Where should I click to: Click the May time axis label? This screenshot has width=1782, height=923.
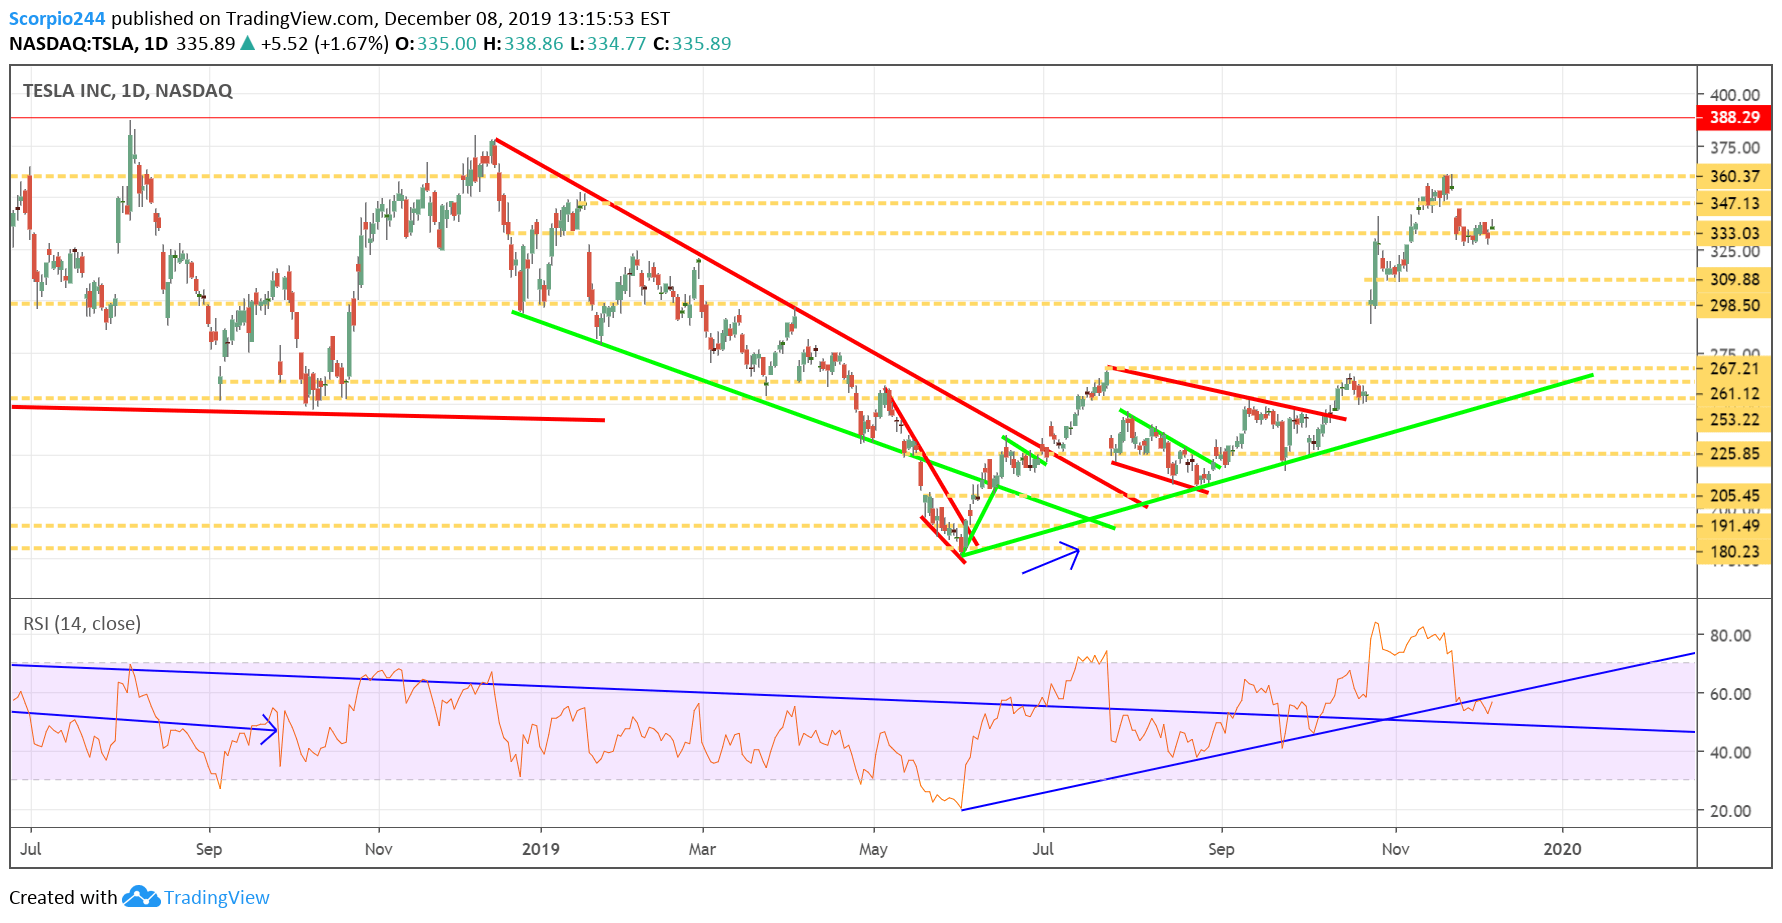(873, 849)
